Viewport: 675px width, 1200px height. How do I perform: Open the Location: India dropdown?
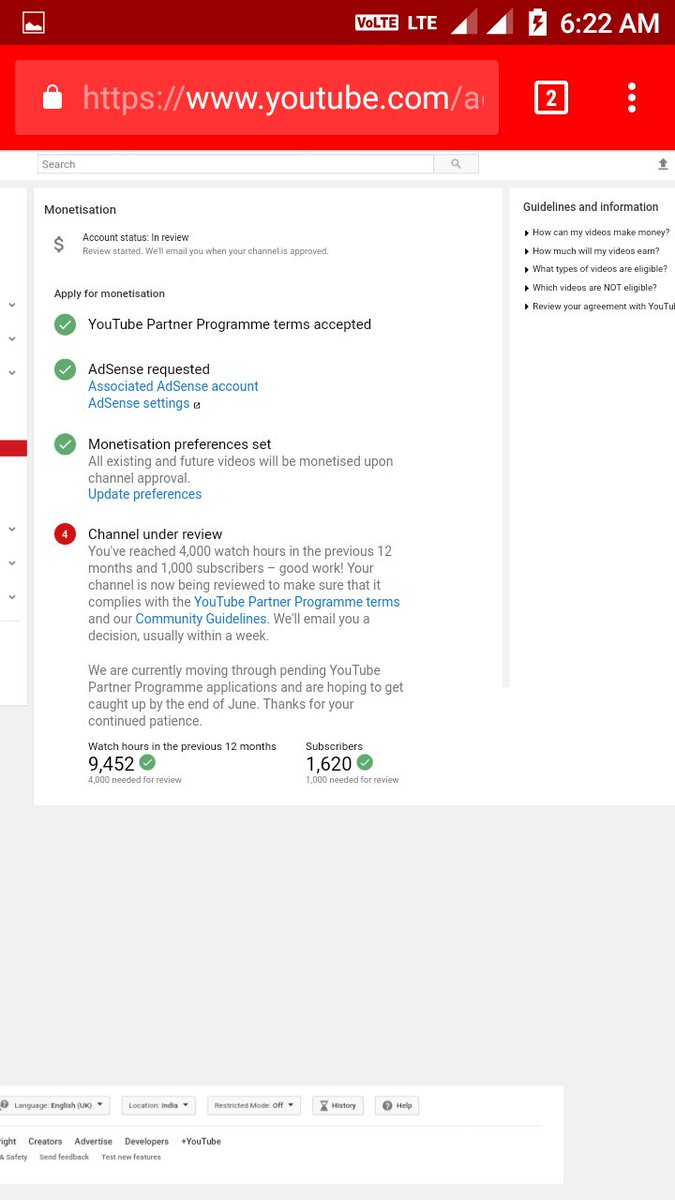[159, 1105]
